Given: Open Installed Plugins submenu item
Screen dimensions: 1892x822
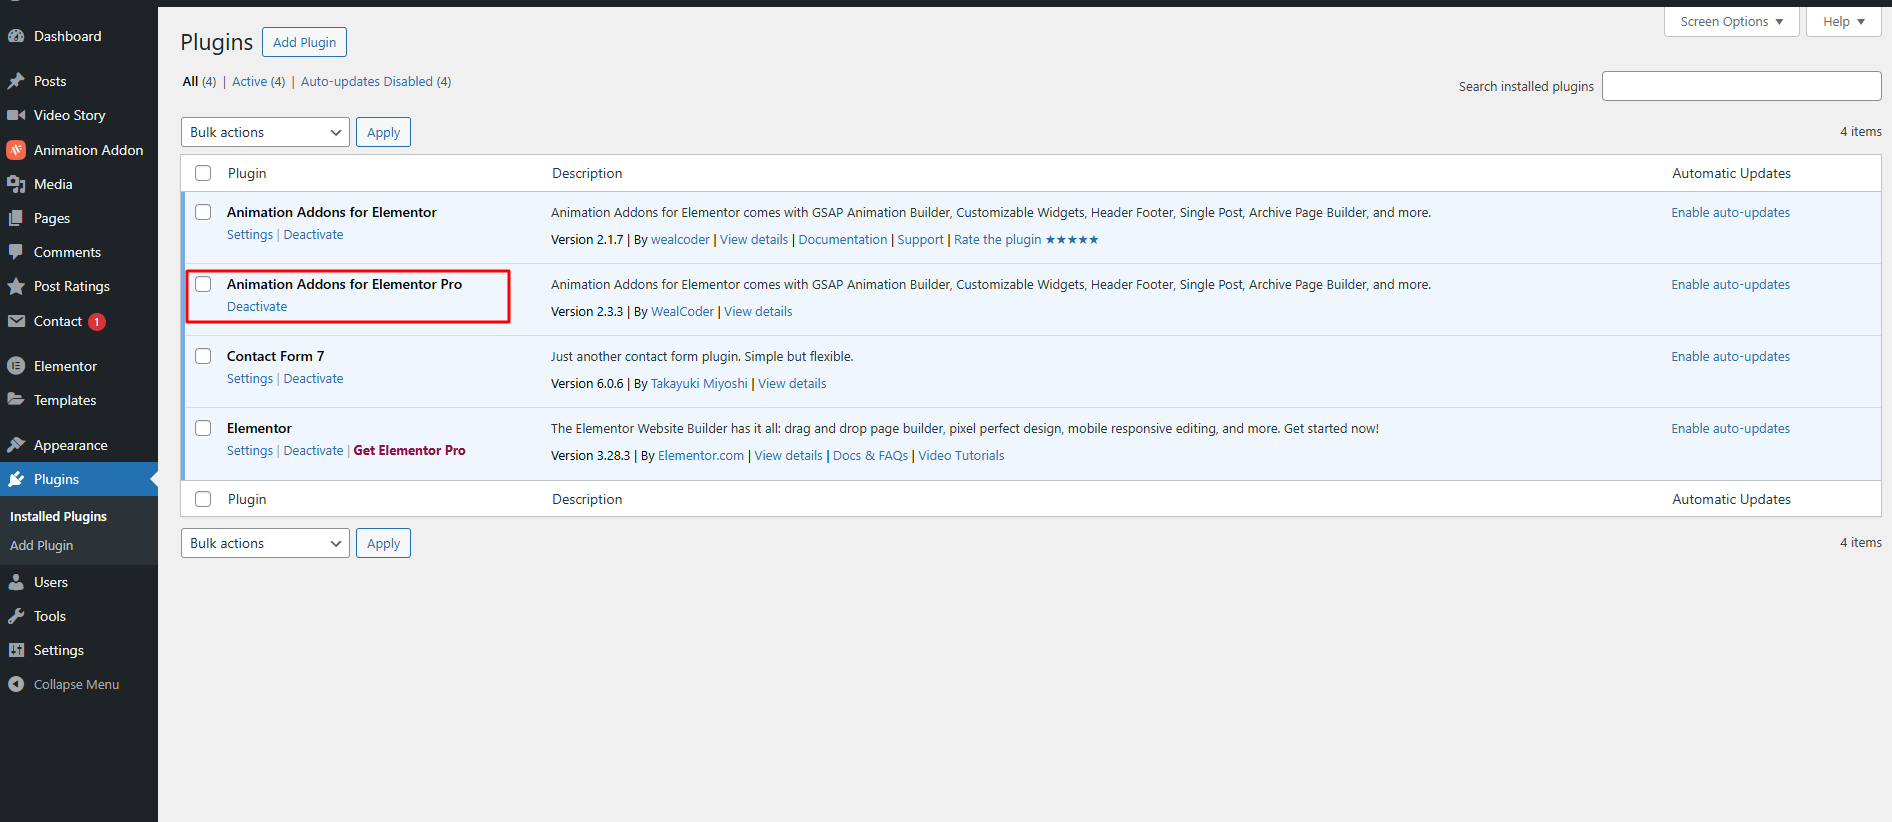Looking at the screenshot, I should coord(58,516).
